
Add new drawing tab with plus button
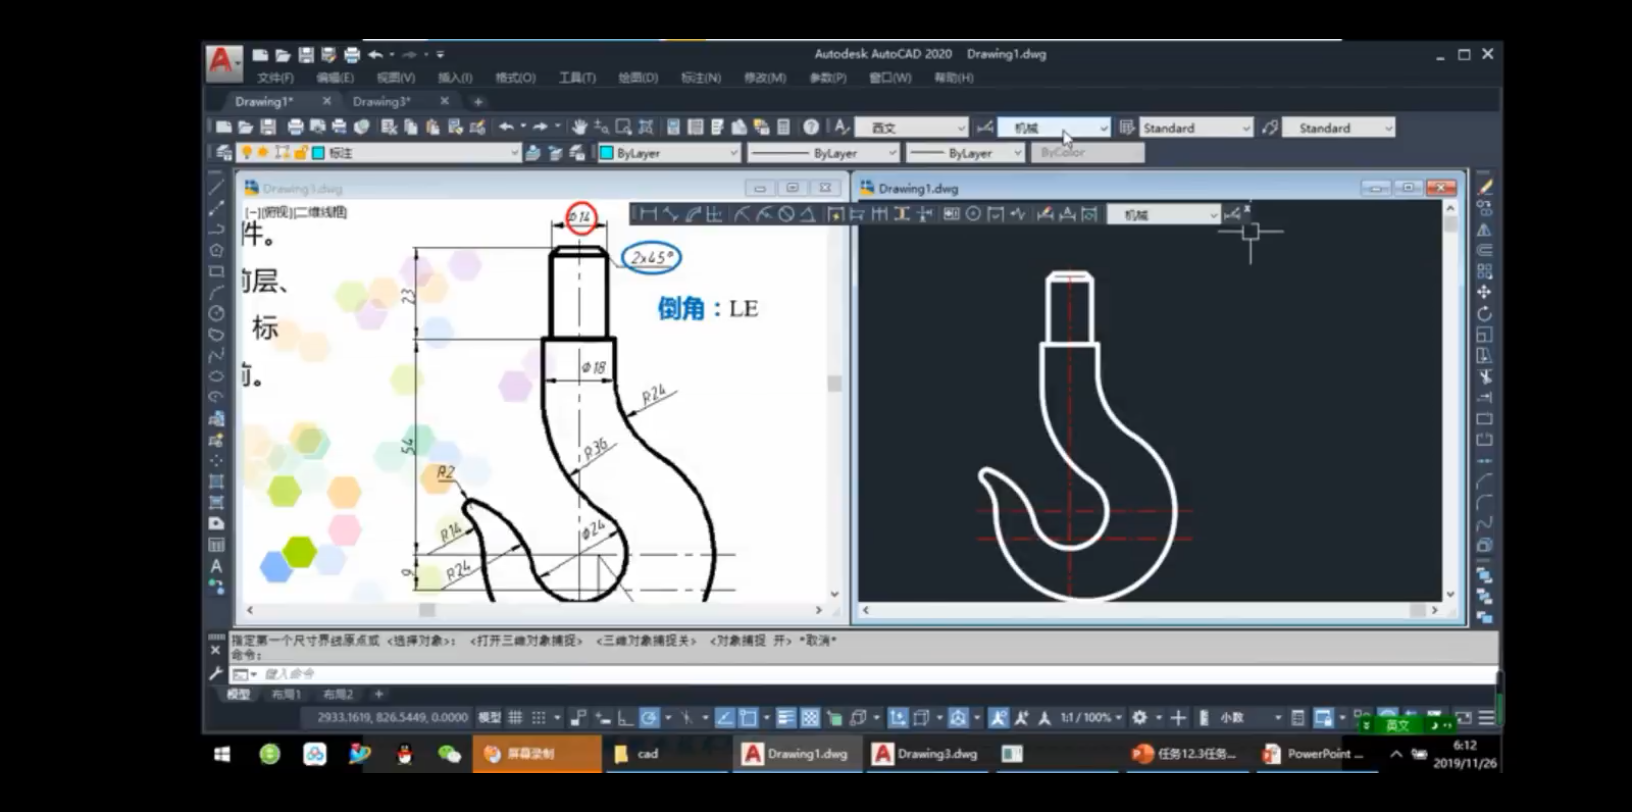click(x=478, y=101)
